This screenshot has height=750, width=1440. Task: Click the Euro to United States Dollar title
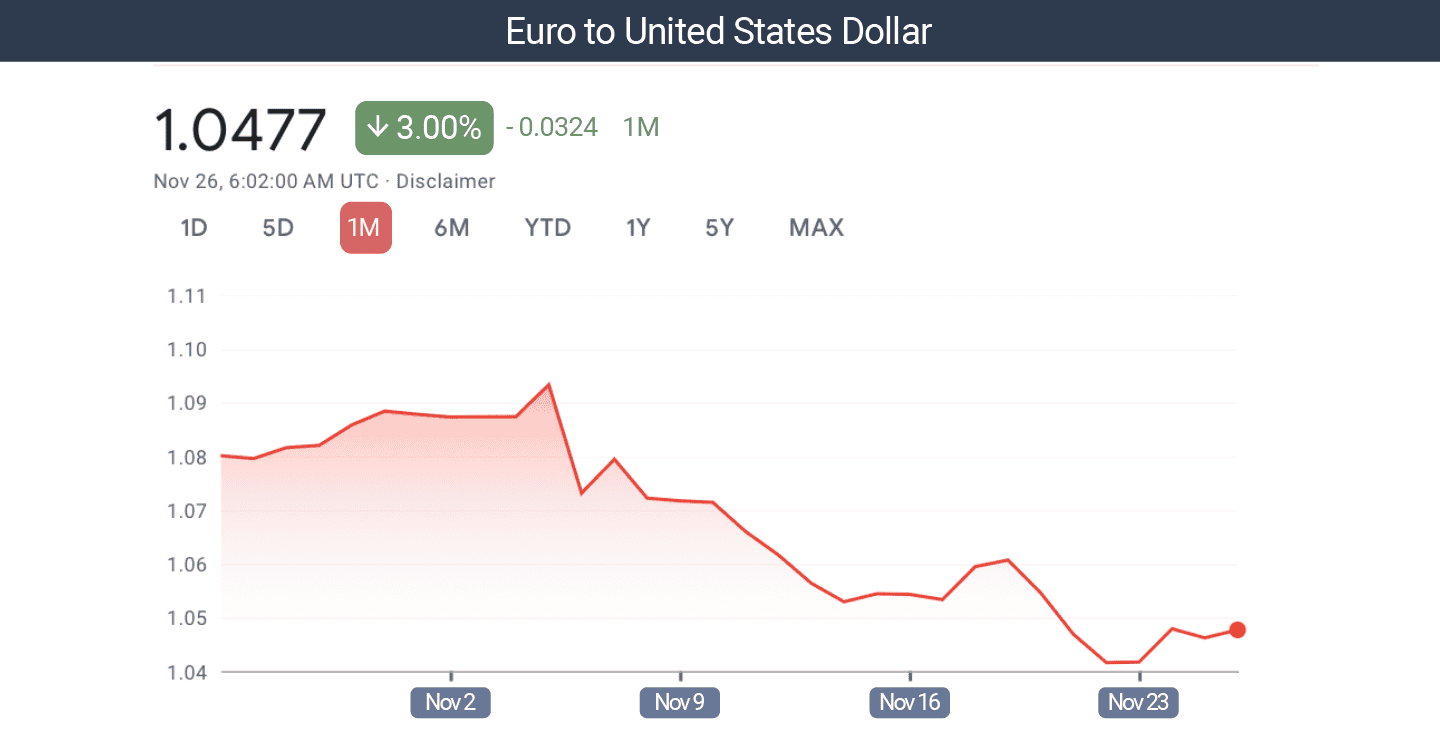719,31
